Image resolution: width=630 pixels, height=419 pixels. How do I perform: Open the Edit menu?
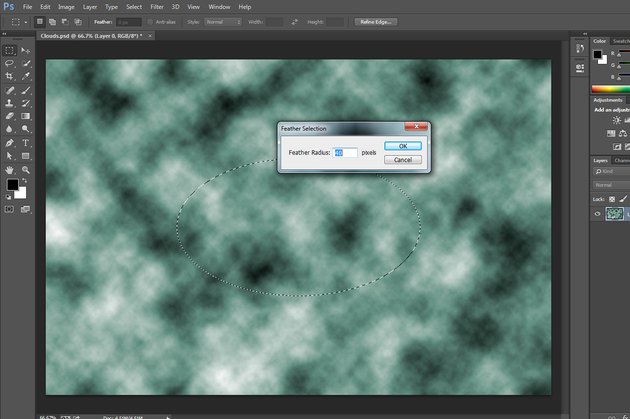point(45,7)
